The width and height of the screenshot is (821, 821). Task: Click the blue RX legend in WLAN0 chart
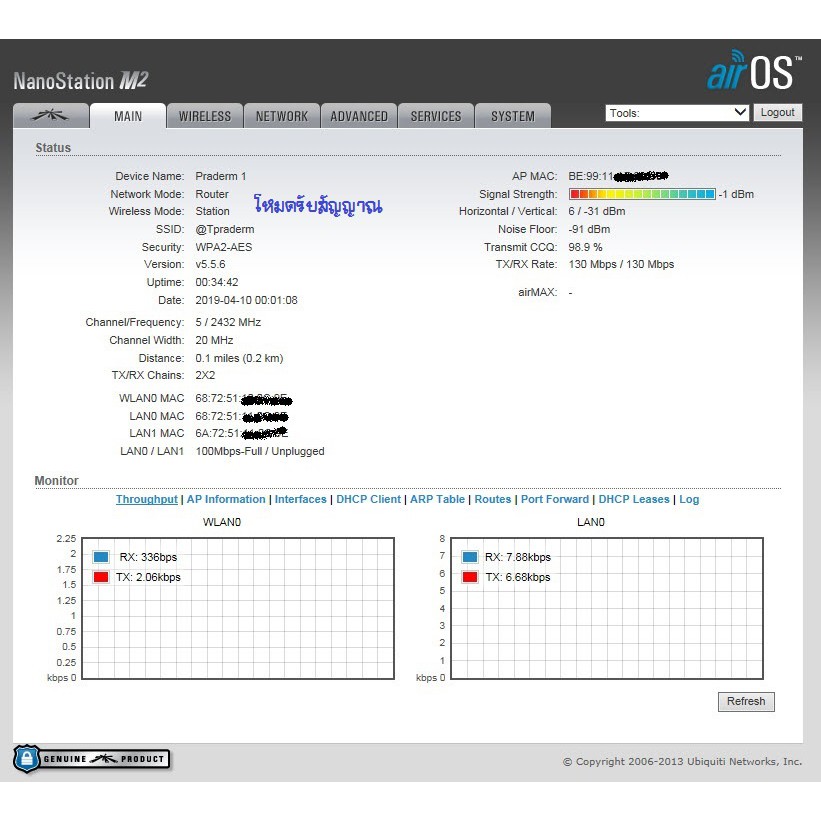pos(101,557)
